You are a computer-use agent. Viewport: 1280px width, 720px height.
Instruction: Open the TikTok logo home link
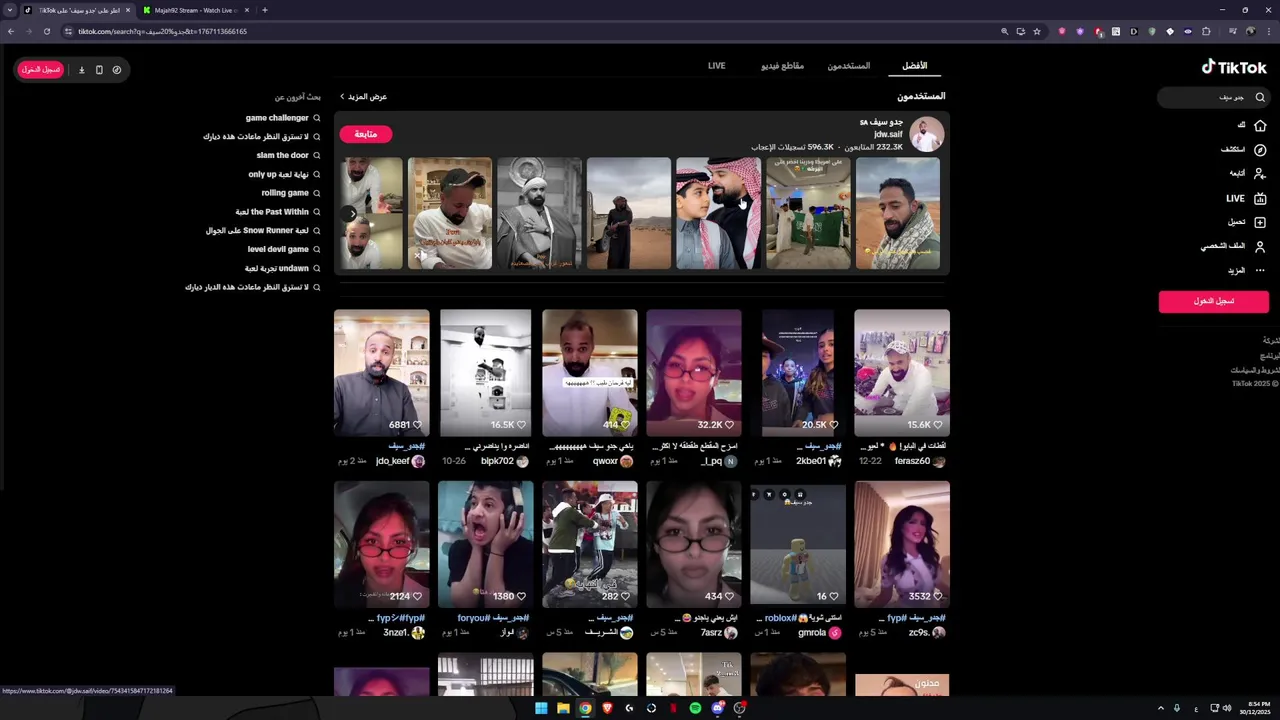(1234, 67)
